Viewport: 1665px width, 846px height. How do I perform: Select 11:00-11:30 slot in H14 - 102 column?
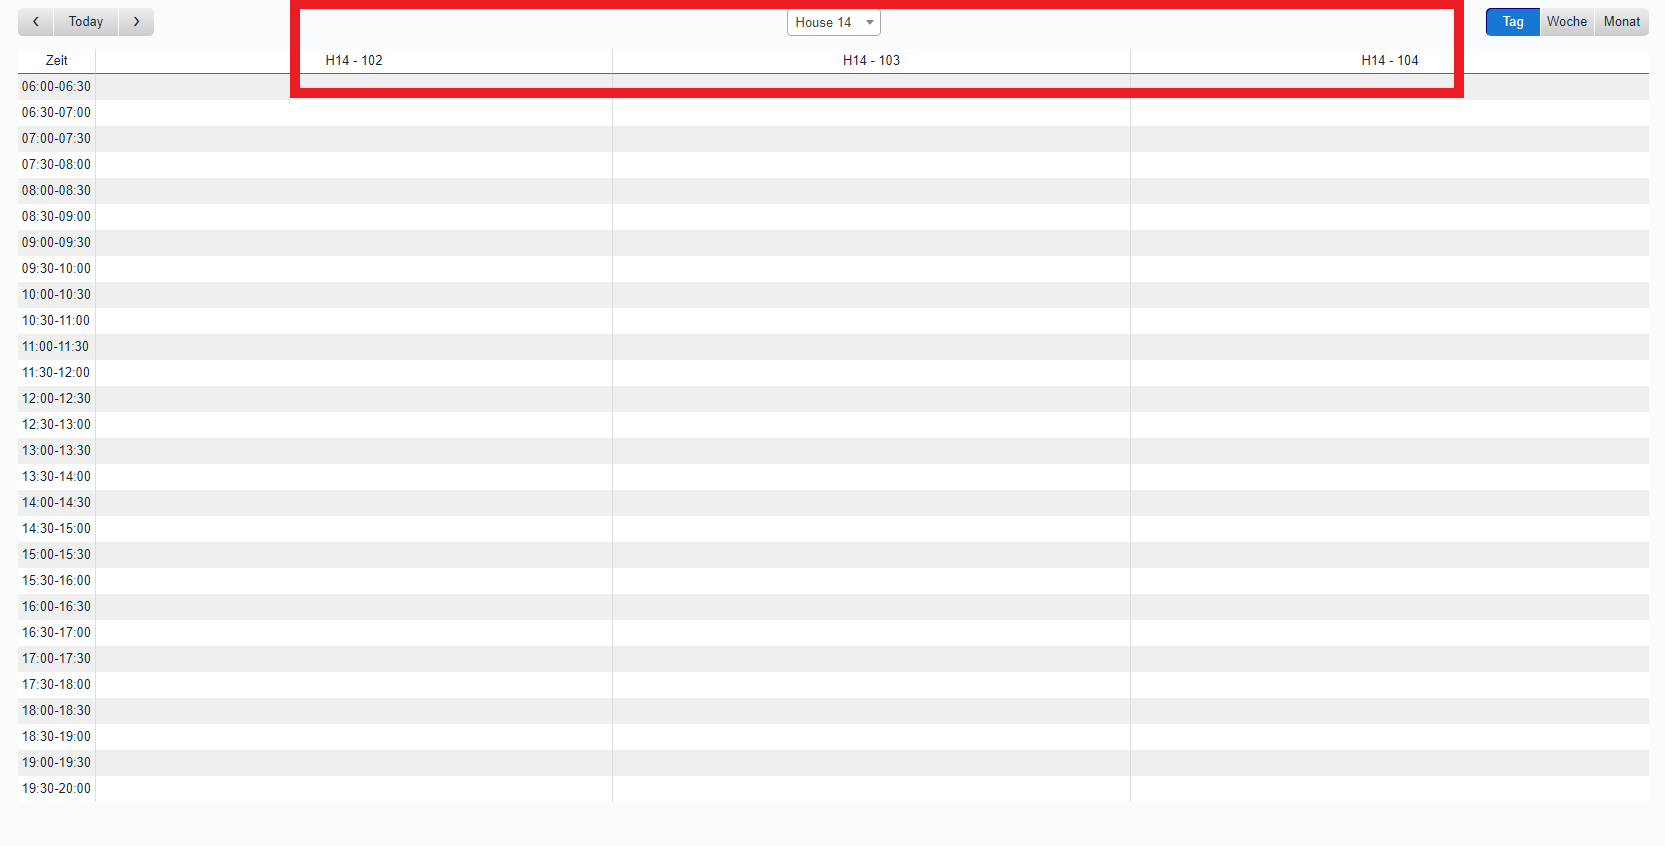tap(354, 347)
